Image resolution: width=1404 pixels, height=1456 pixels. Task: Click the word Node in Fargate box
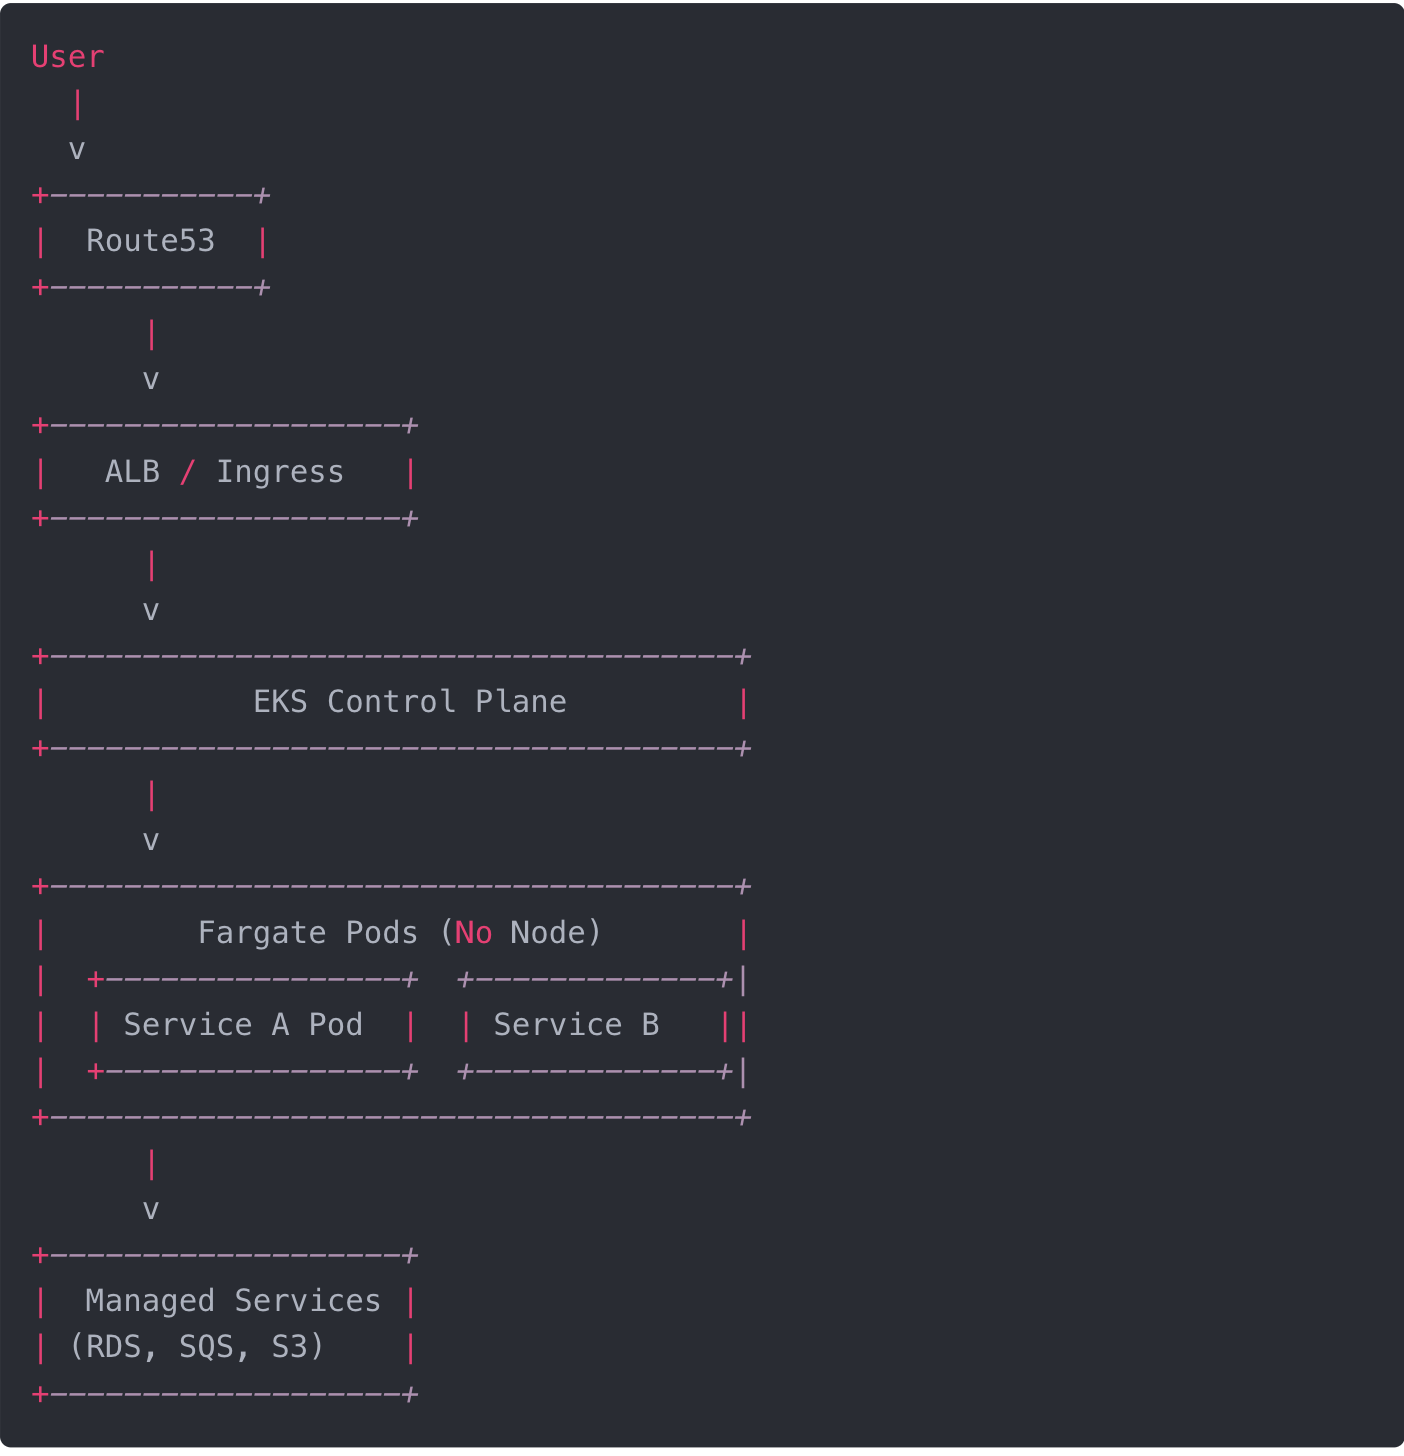point(548,933)
